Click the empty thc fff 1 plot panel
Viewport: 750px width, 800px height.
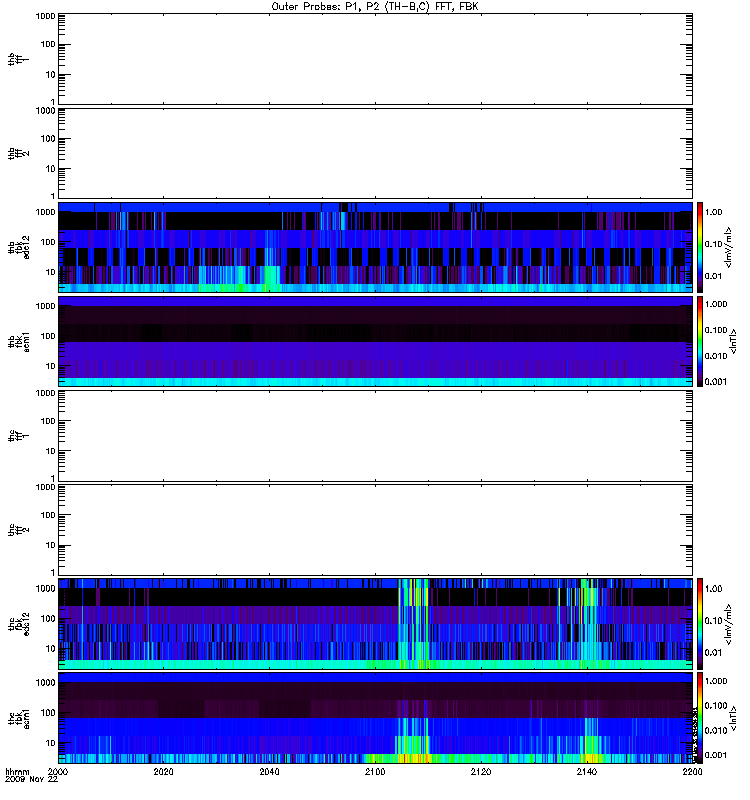tap(375, 436)
